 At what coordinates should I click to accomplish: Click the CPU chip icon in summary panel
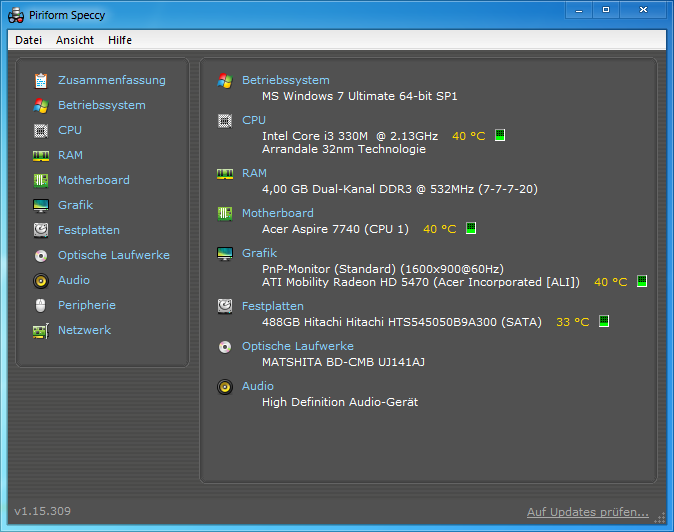click(x=225, y=121)
